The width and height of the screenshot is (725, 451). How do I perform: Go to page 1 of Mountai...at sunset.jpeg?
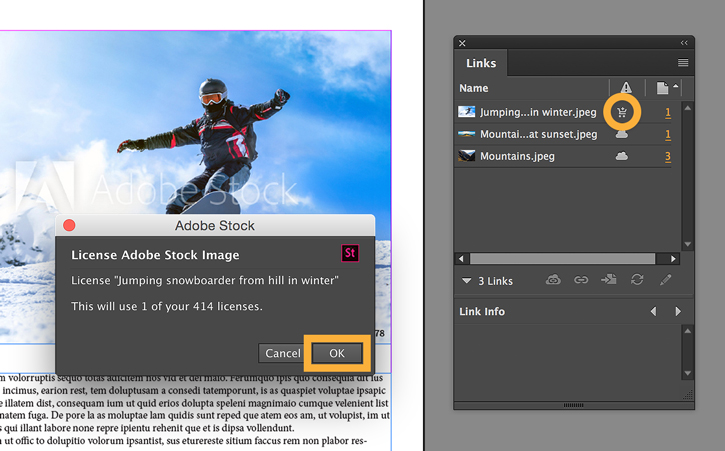pos(668,135)
